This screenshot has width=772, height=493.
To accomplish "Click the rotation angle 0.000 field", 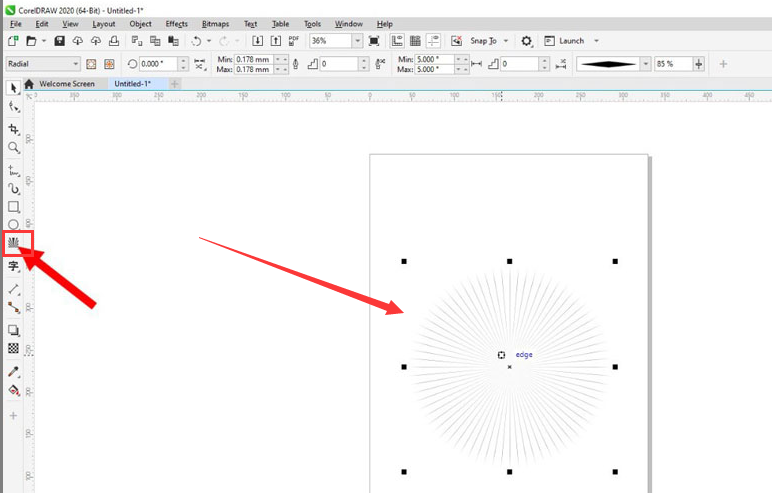I will pyautogui.click(x=158, y=64).
